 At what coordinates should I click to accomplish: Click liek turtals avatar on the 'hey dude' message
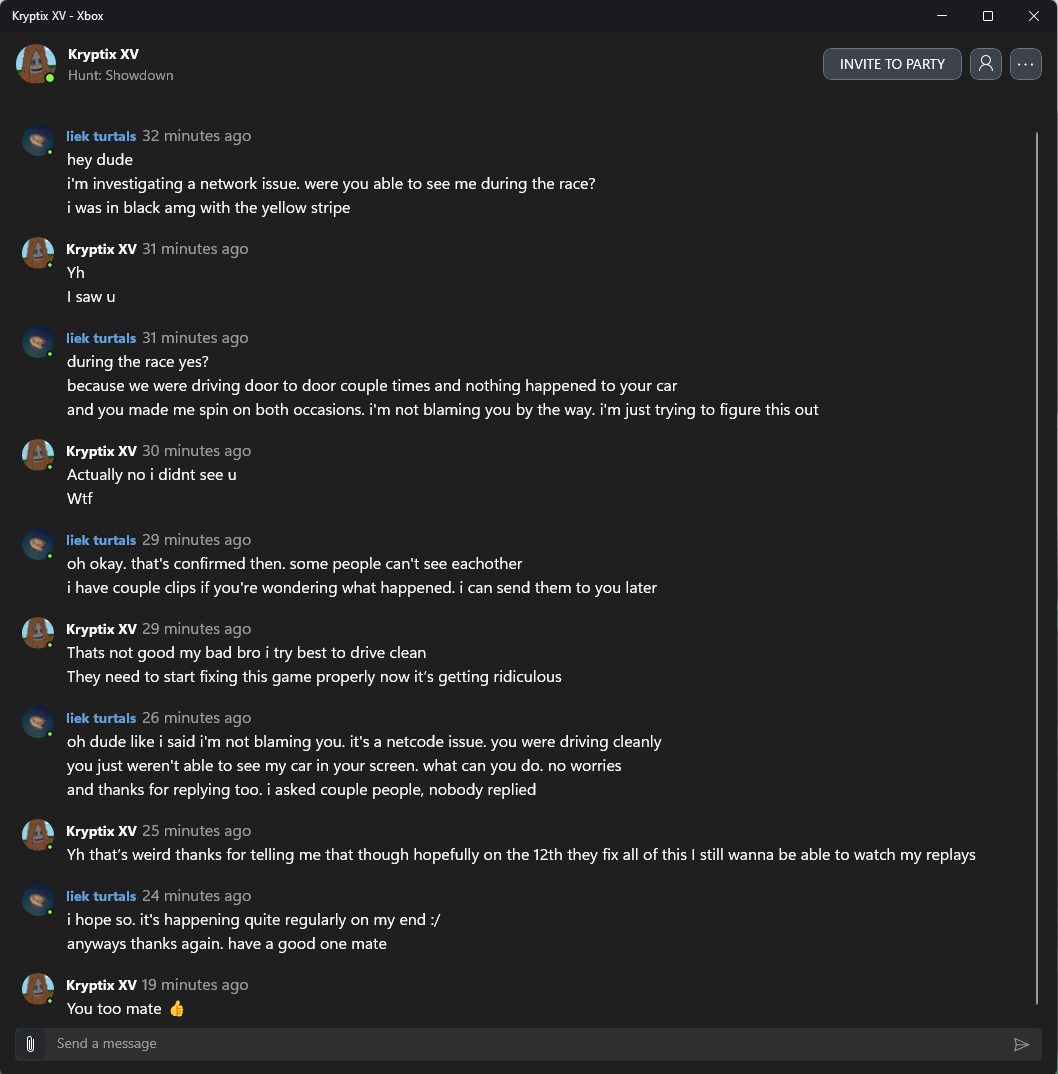pos(38,141)
